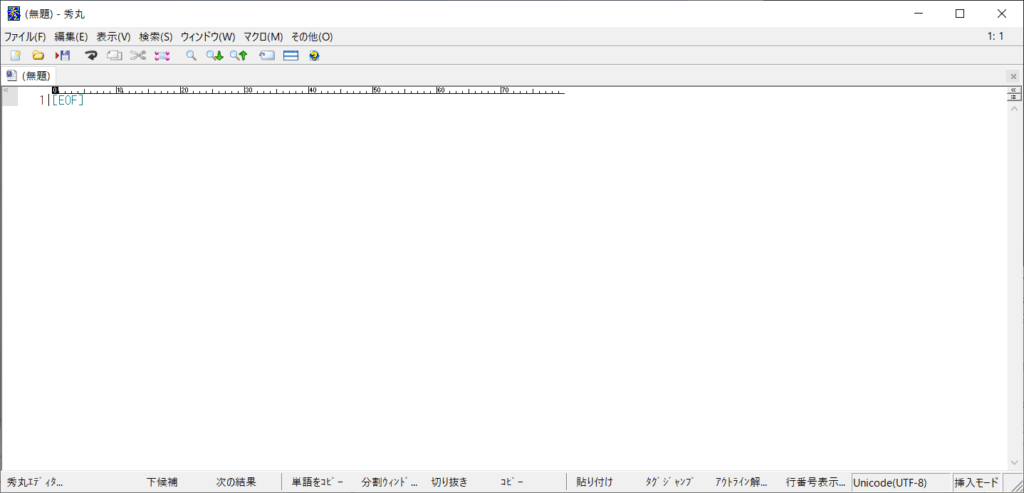The height and width of the screenshot is (493, 1024).
Task: Click the split window toolbar icon
Action: 291,56
